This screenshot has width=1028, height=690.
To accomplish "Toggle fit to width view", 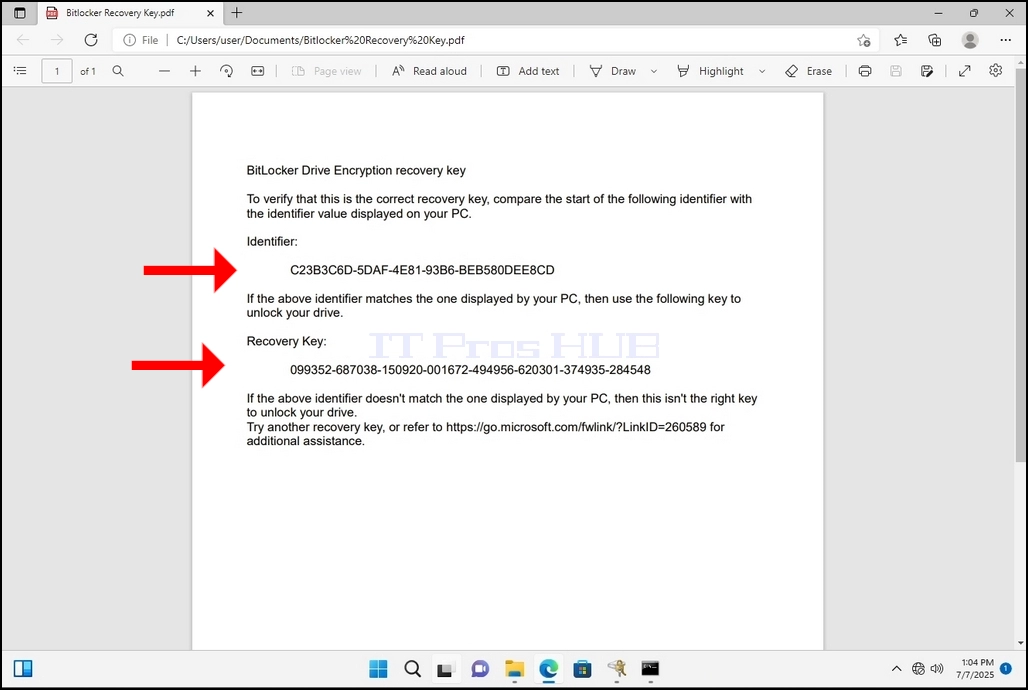I will coord(258,71).
